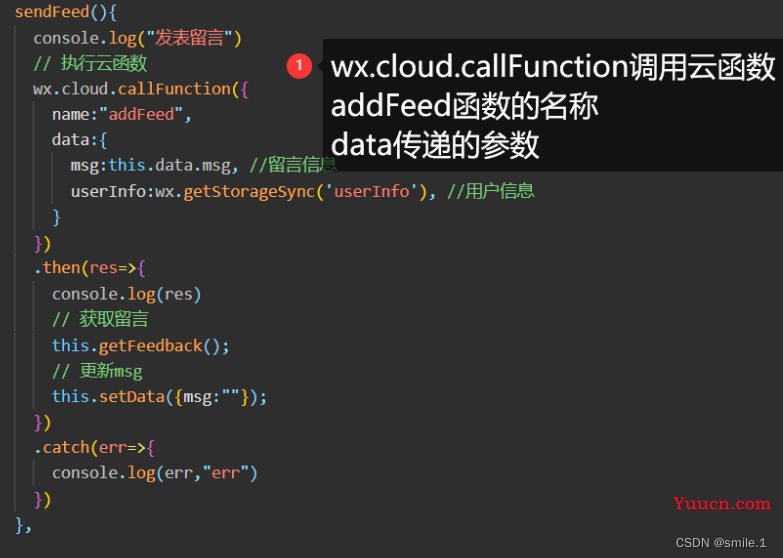Select the 'userInfo' string argument

372,191
